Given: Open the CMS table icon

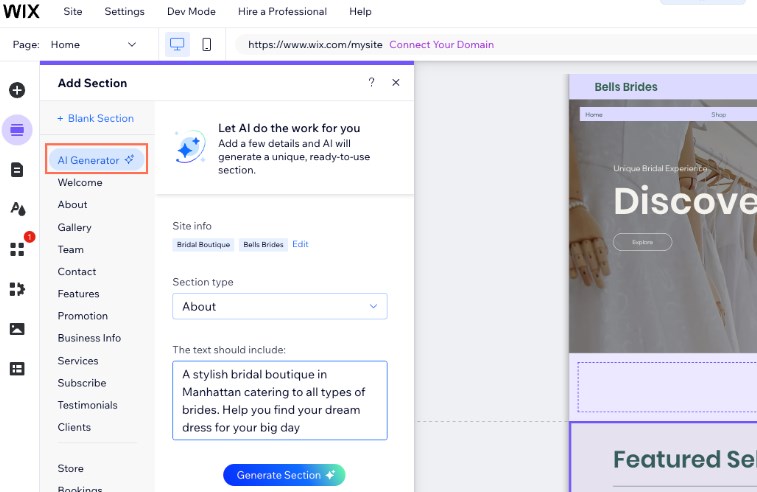Looking at the screenshot, I should pos(17,369).
